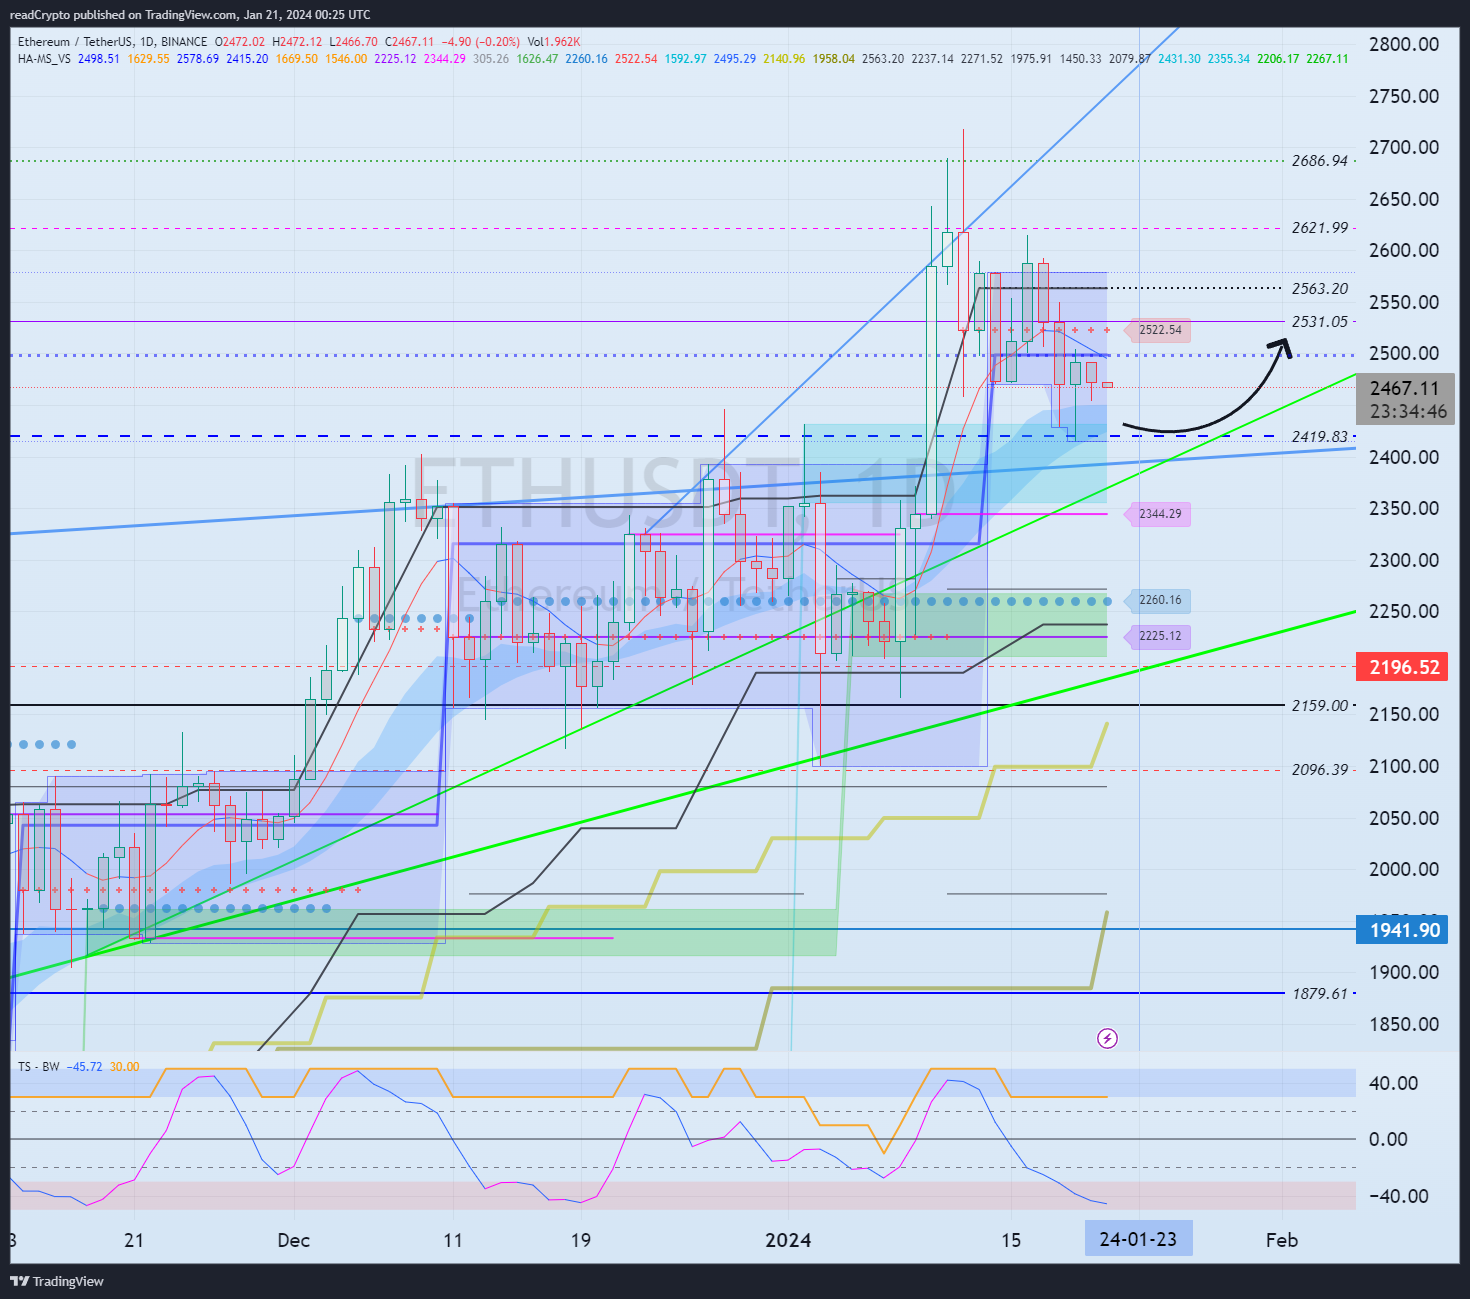The image size is (1470, 1299).
Task: Click the readCrypto published header text
Action: (190, 15)
